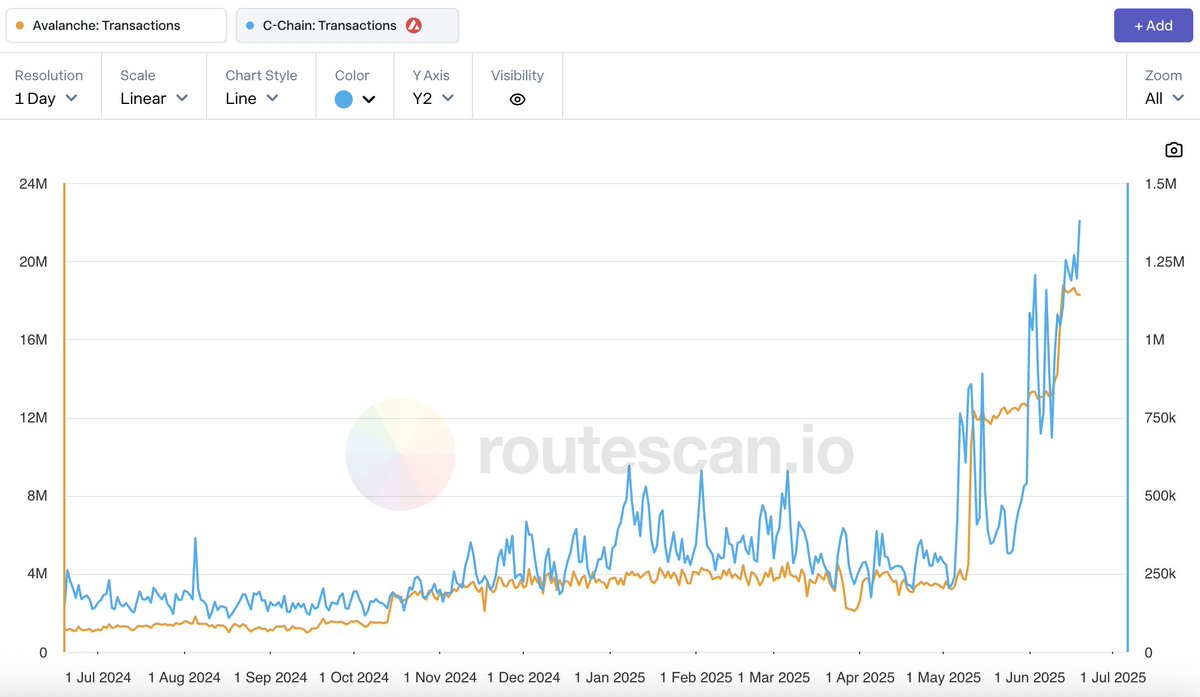1200x697 pixels.
Task: Click the + Add button
Action: point(1153,25)
